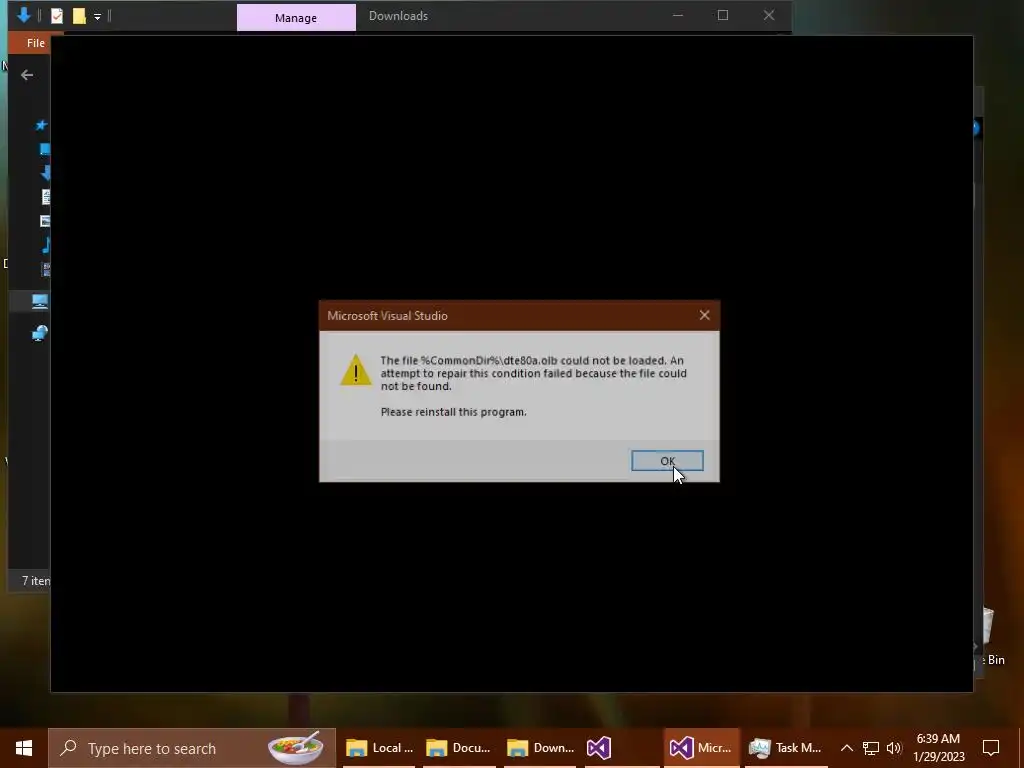The image size is (1024, 768).
Task: Click the Properties quick access toolbar icon
Action: [x=57, y=16]
